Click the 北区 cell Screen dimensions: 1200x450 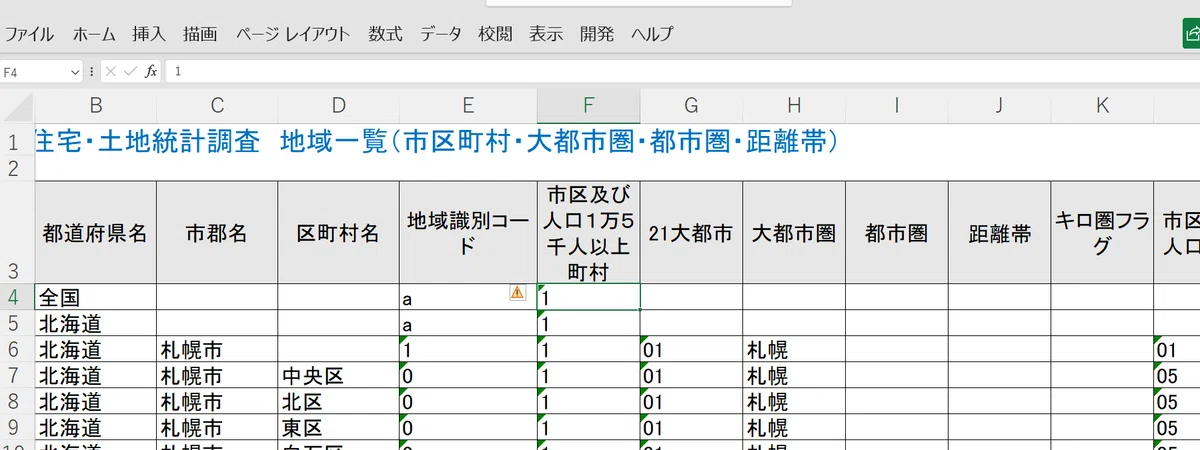[338, 402]
